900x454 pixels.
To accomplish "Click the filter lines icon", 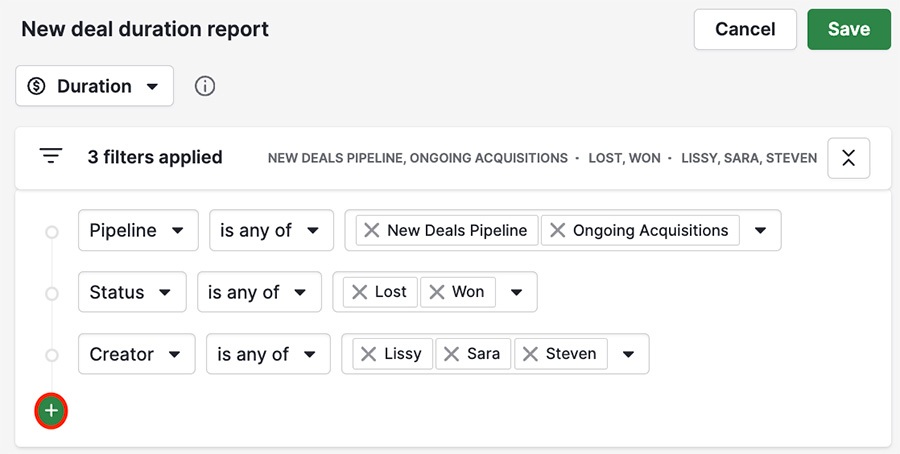I will [x=51, y=156].
